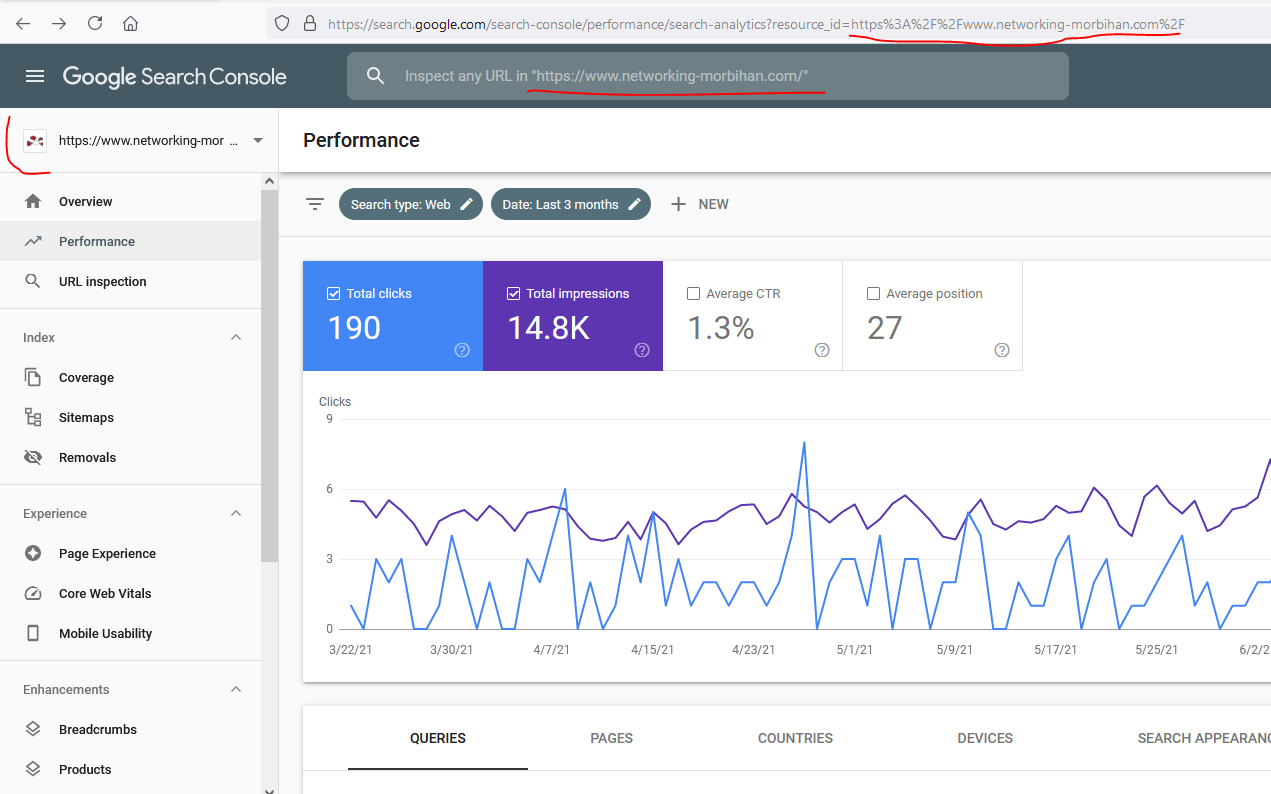This screenshot has width=1271, height=794.
Task: Click the sidebar scrollbar thumb
Action: pyautogui.click(x=269, y=375)
